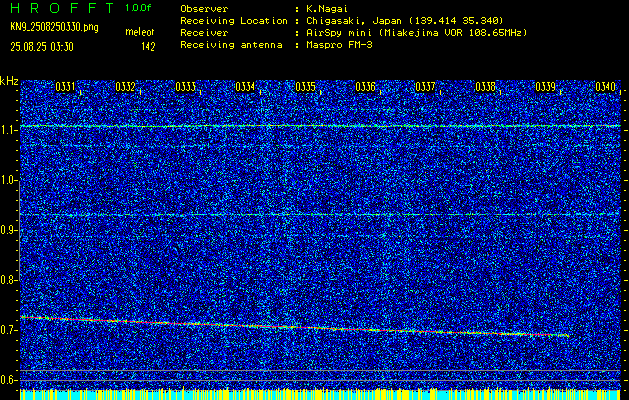Click the 0337 time marker

click(425, 87)
